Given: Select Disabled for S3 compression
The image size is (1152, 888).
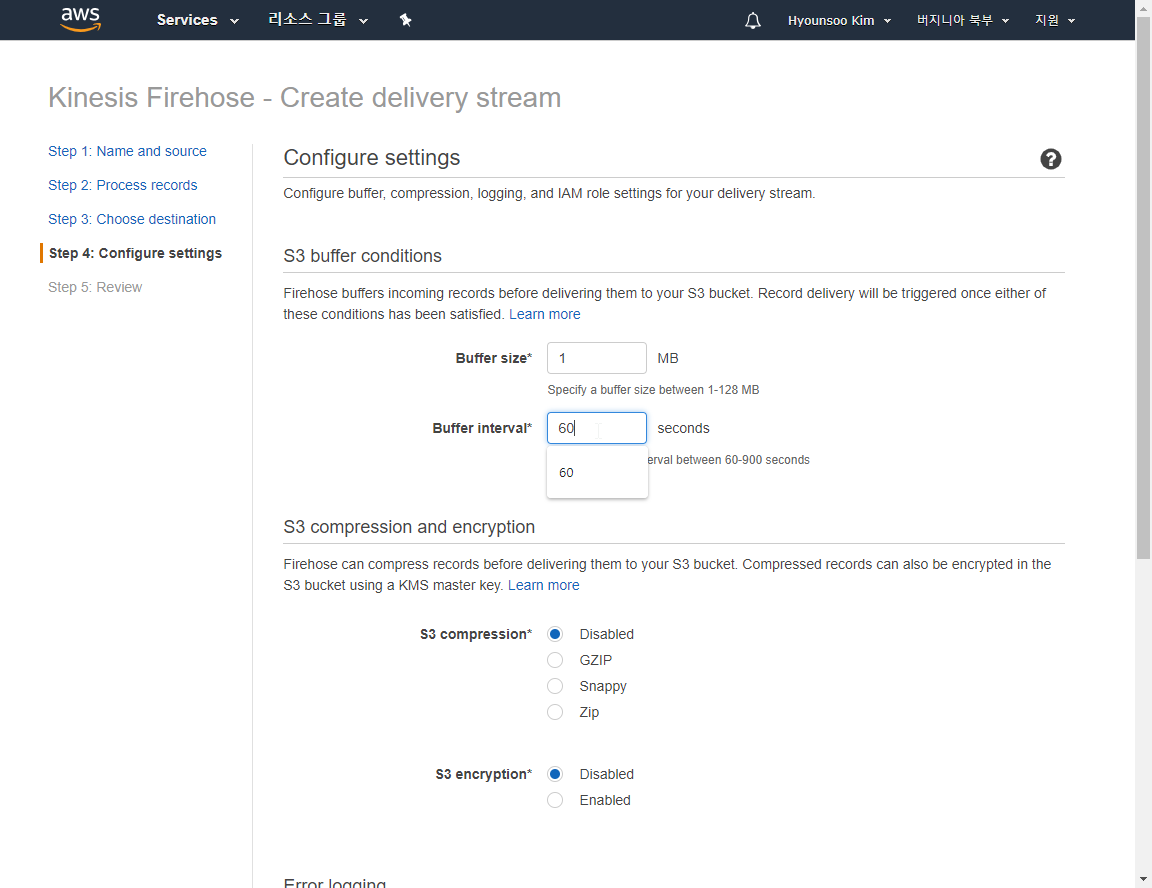Looking at the screenshot, I should [555, 634].
